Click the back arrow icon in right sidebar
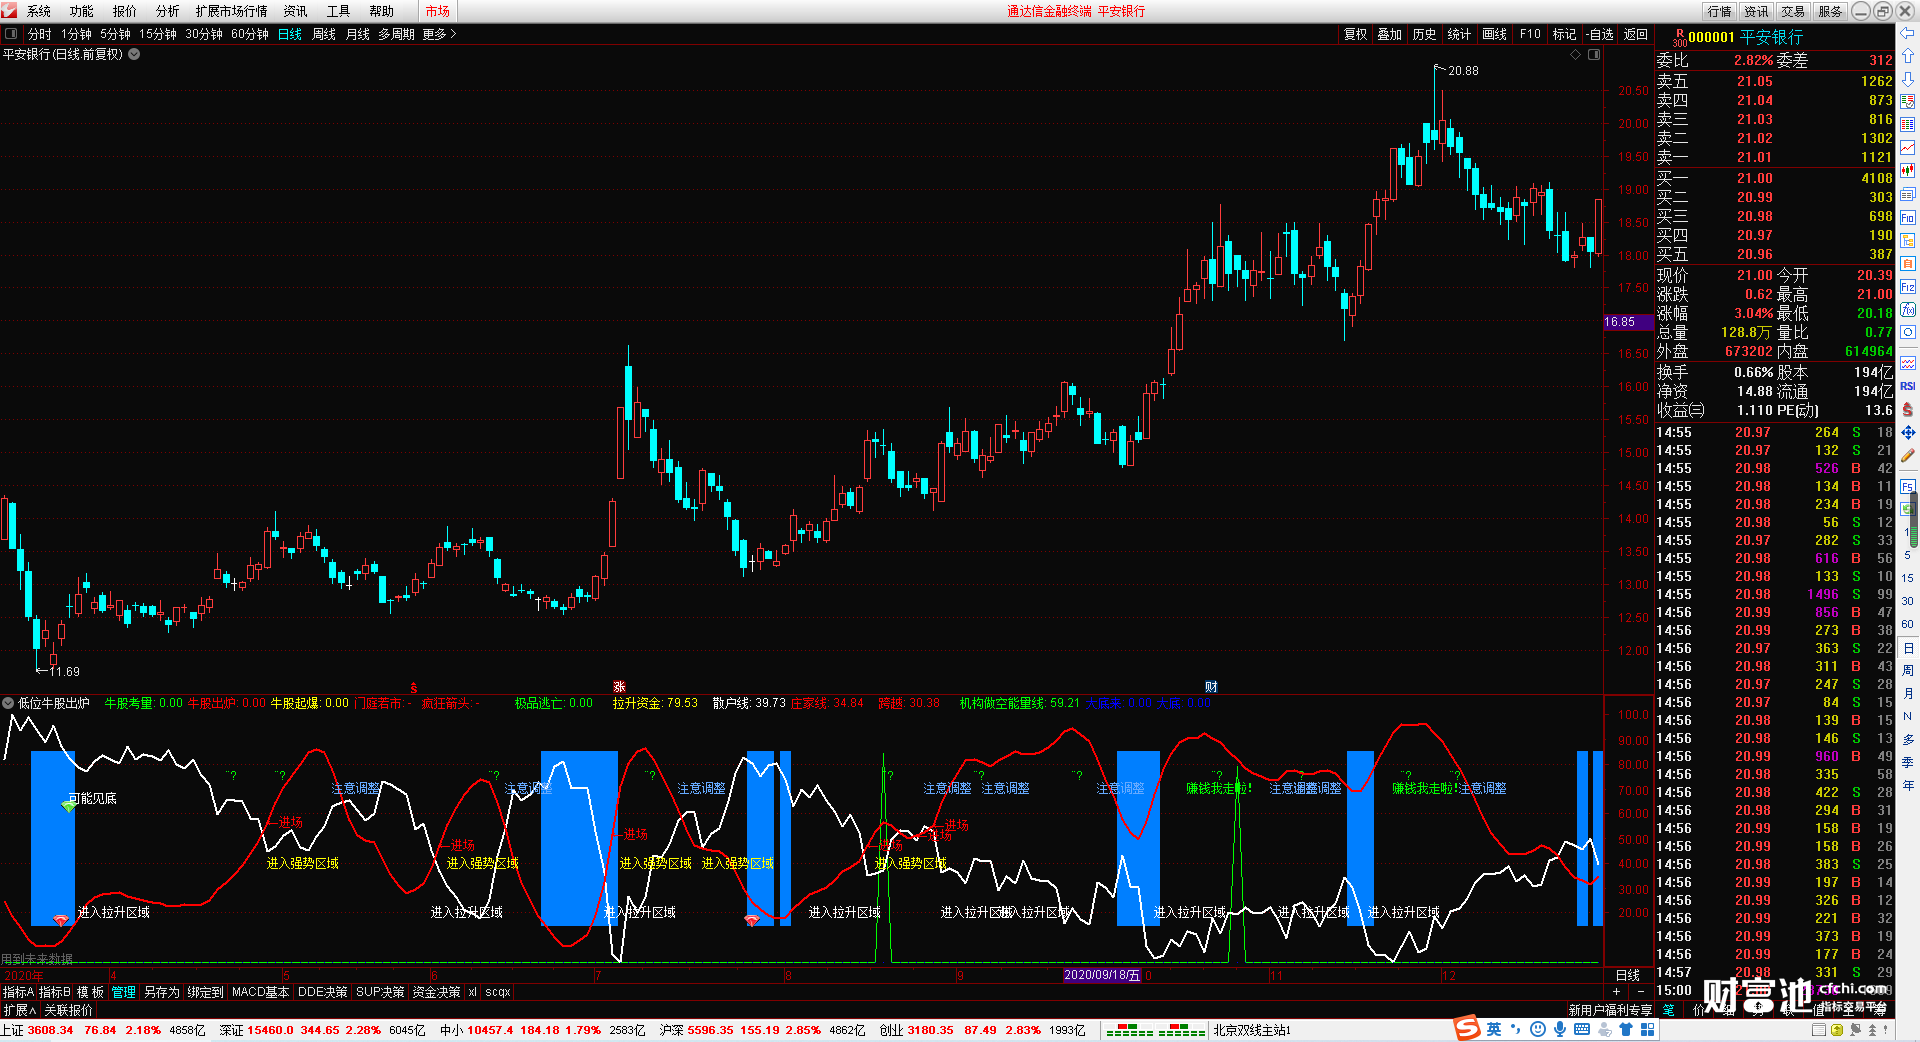 (1908, 33)
